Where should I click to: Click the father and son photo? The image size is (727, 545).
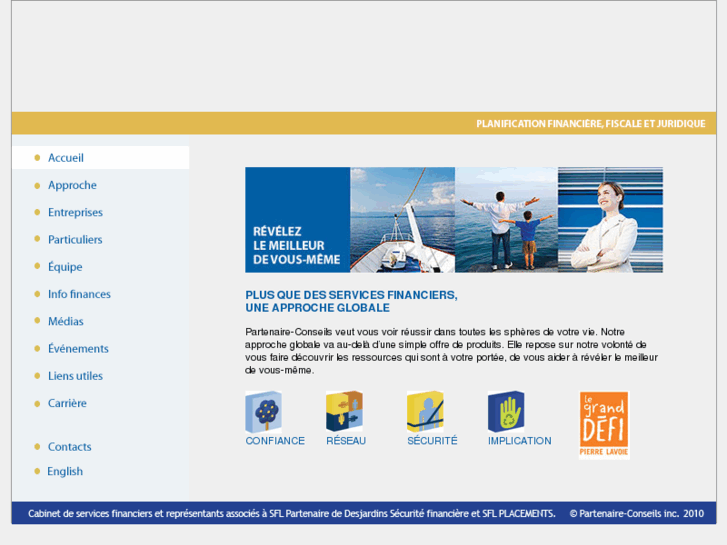506,220
